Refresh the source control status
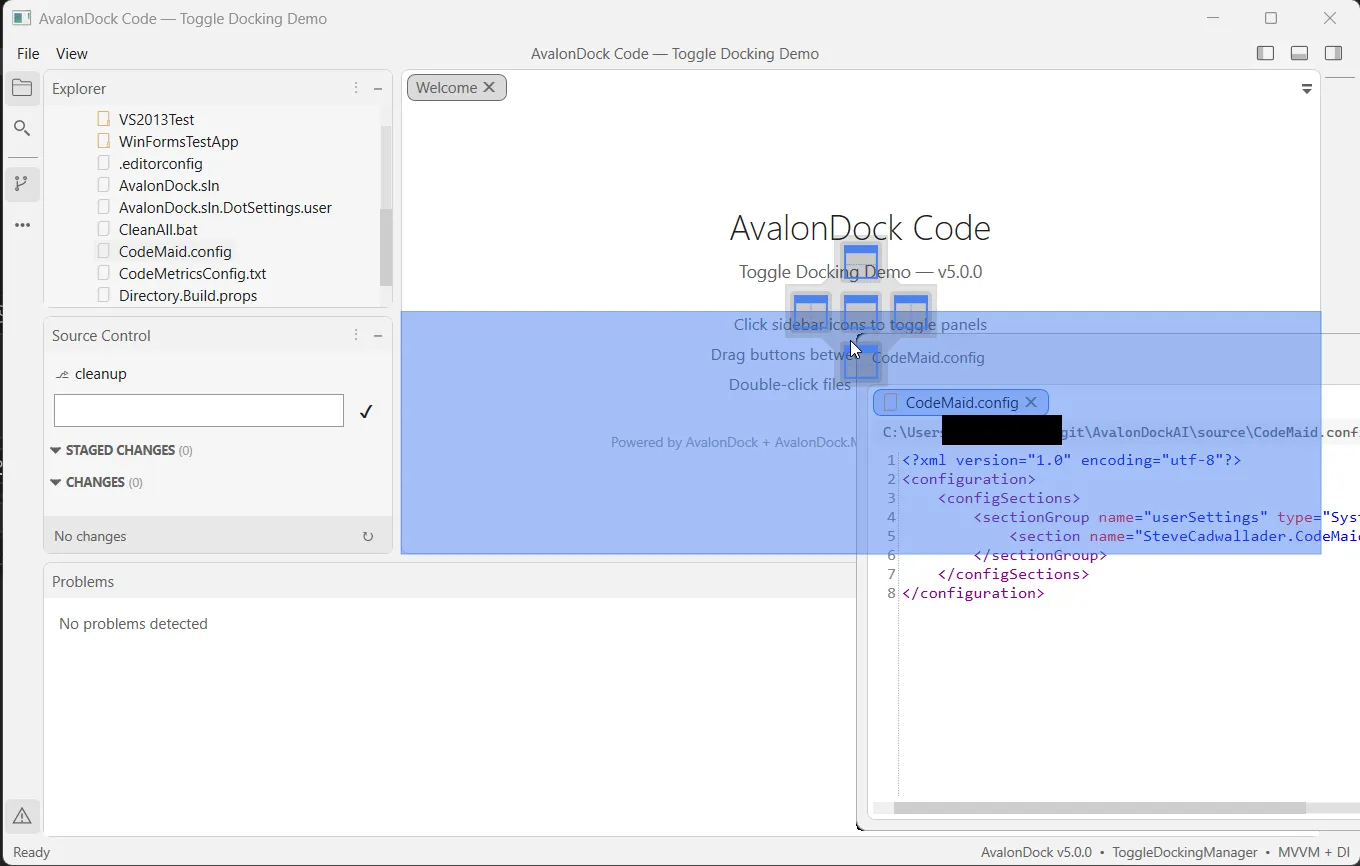The image size is (1360, 866). pyautogui.click(x=368, y=536)
